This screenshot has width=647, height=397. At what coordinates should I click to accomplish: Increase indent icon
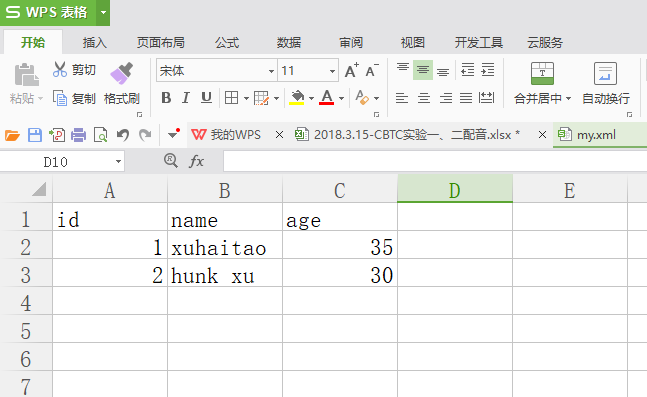tap(487, 70)
